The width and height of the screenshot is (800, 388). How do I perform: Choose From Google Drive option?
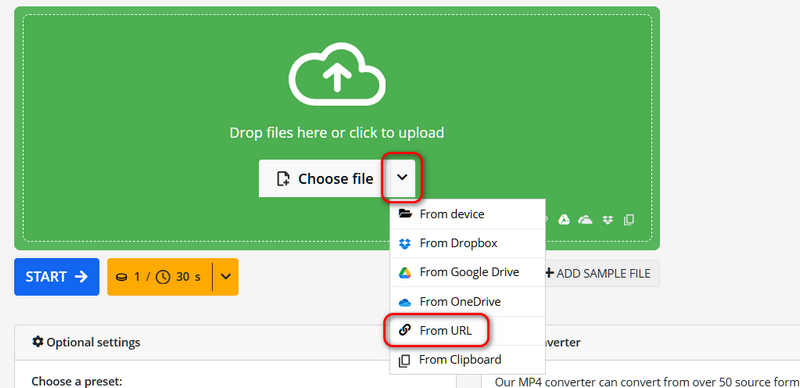467,273
